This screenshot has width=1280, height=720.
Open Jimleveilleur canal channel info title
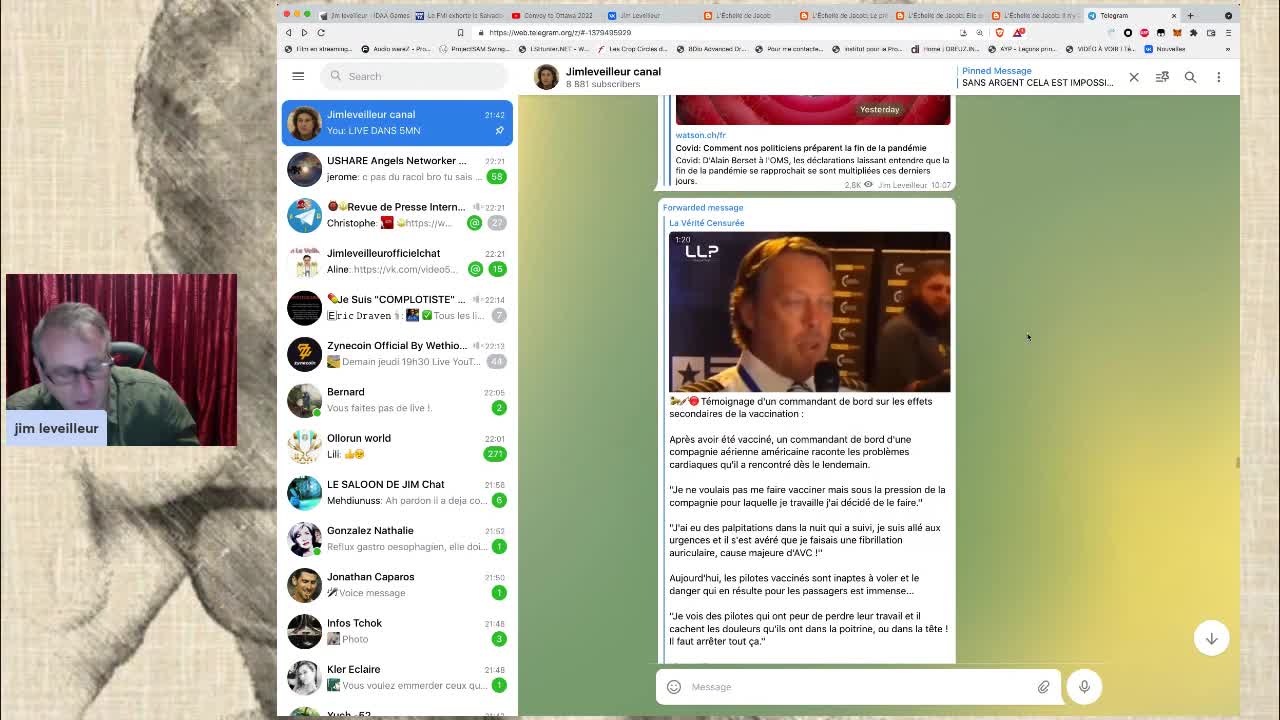tap(613, 71)
